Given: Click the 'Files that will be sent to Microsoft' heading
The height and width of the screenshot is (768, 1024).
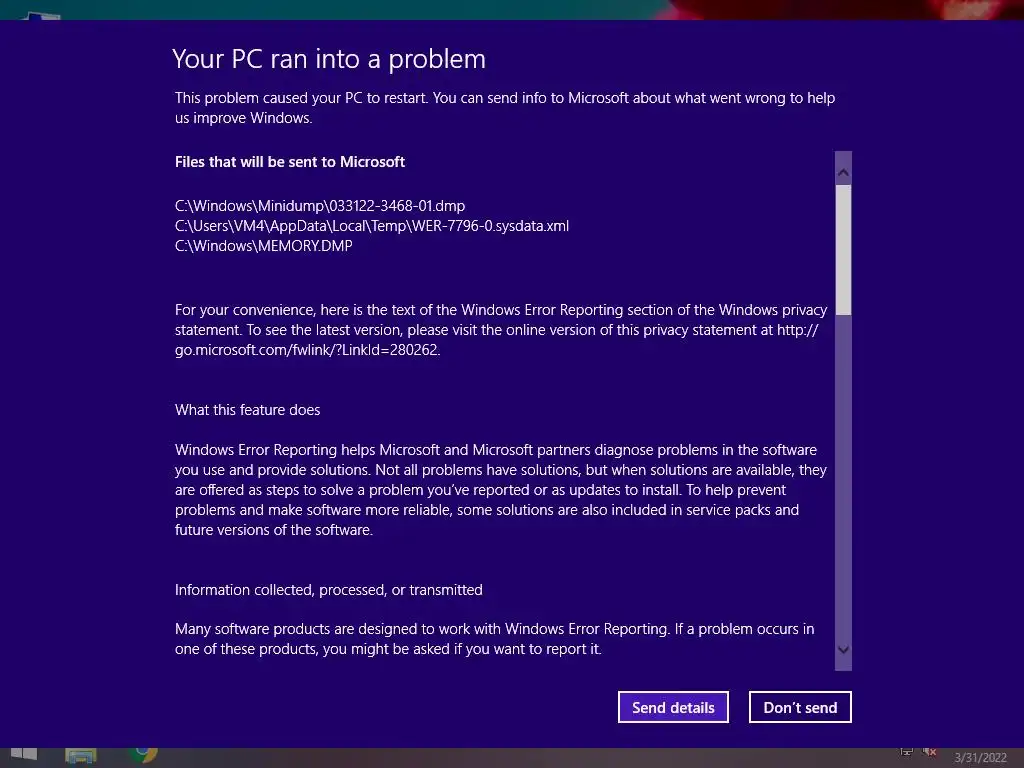Looking at the screenshot, I should click(290, 162).
